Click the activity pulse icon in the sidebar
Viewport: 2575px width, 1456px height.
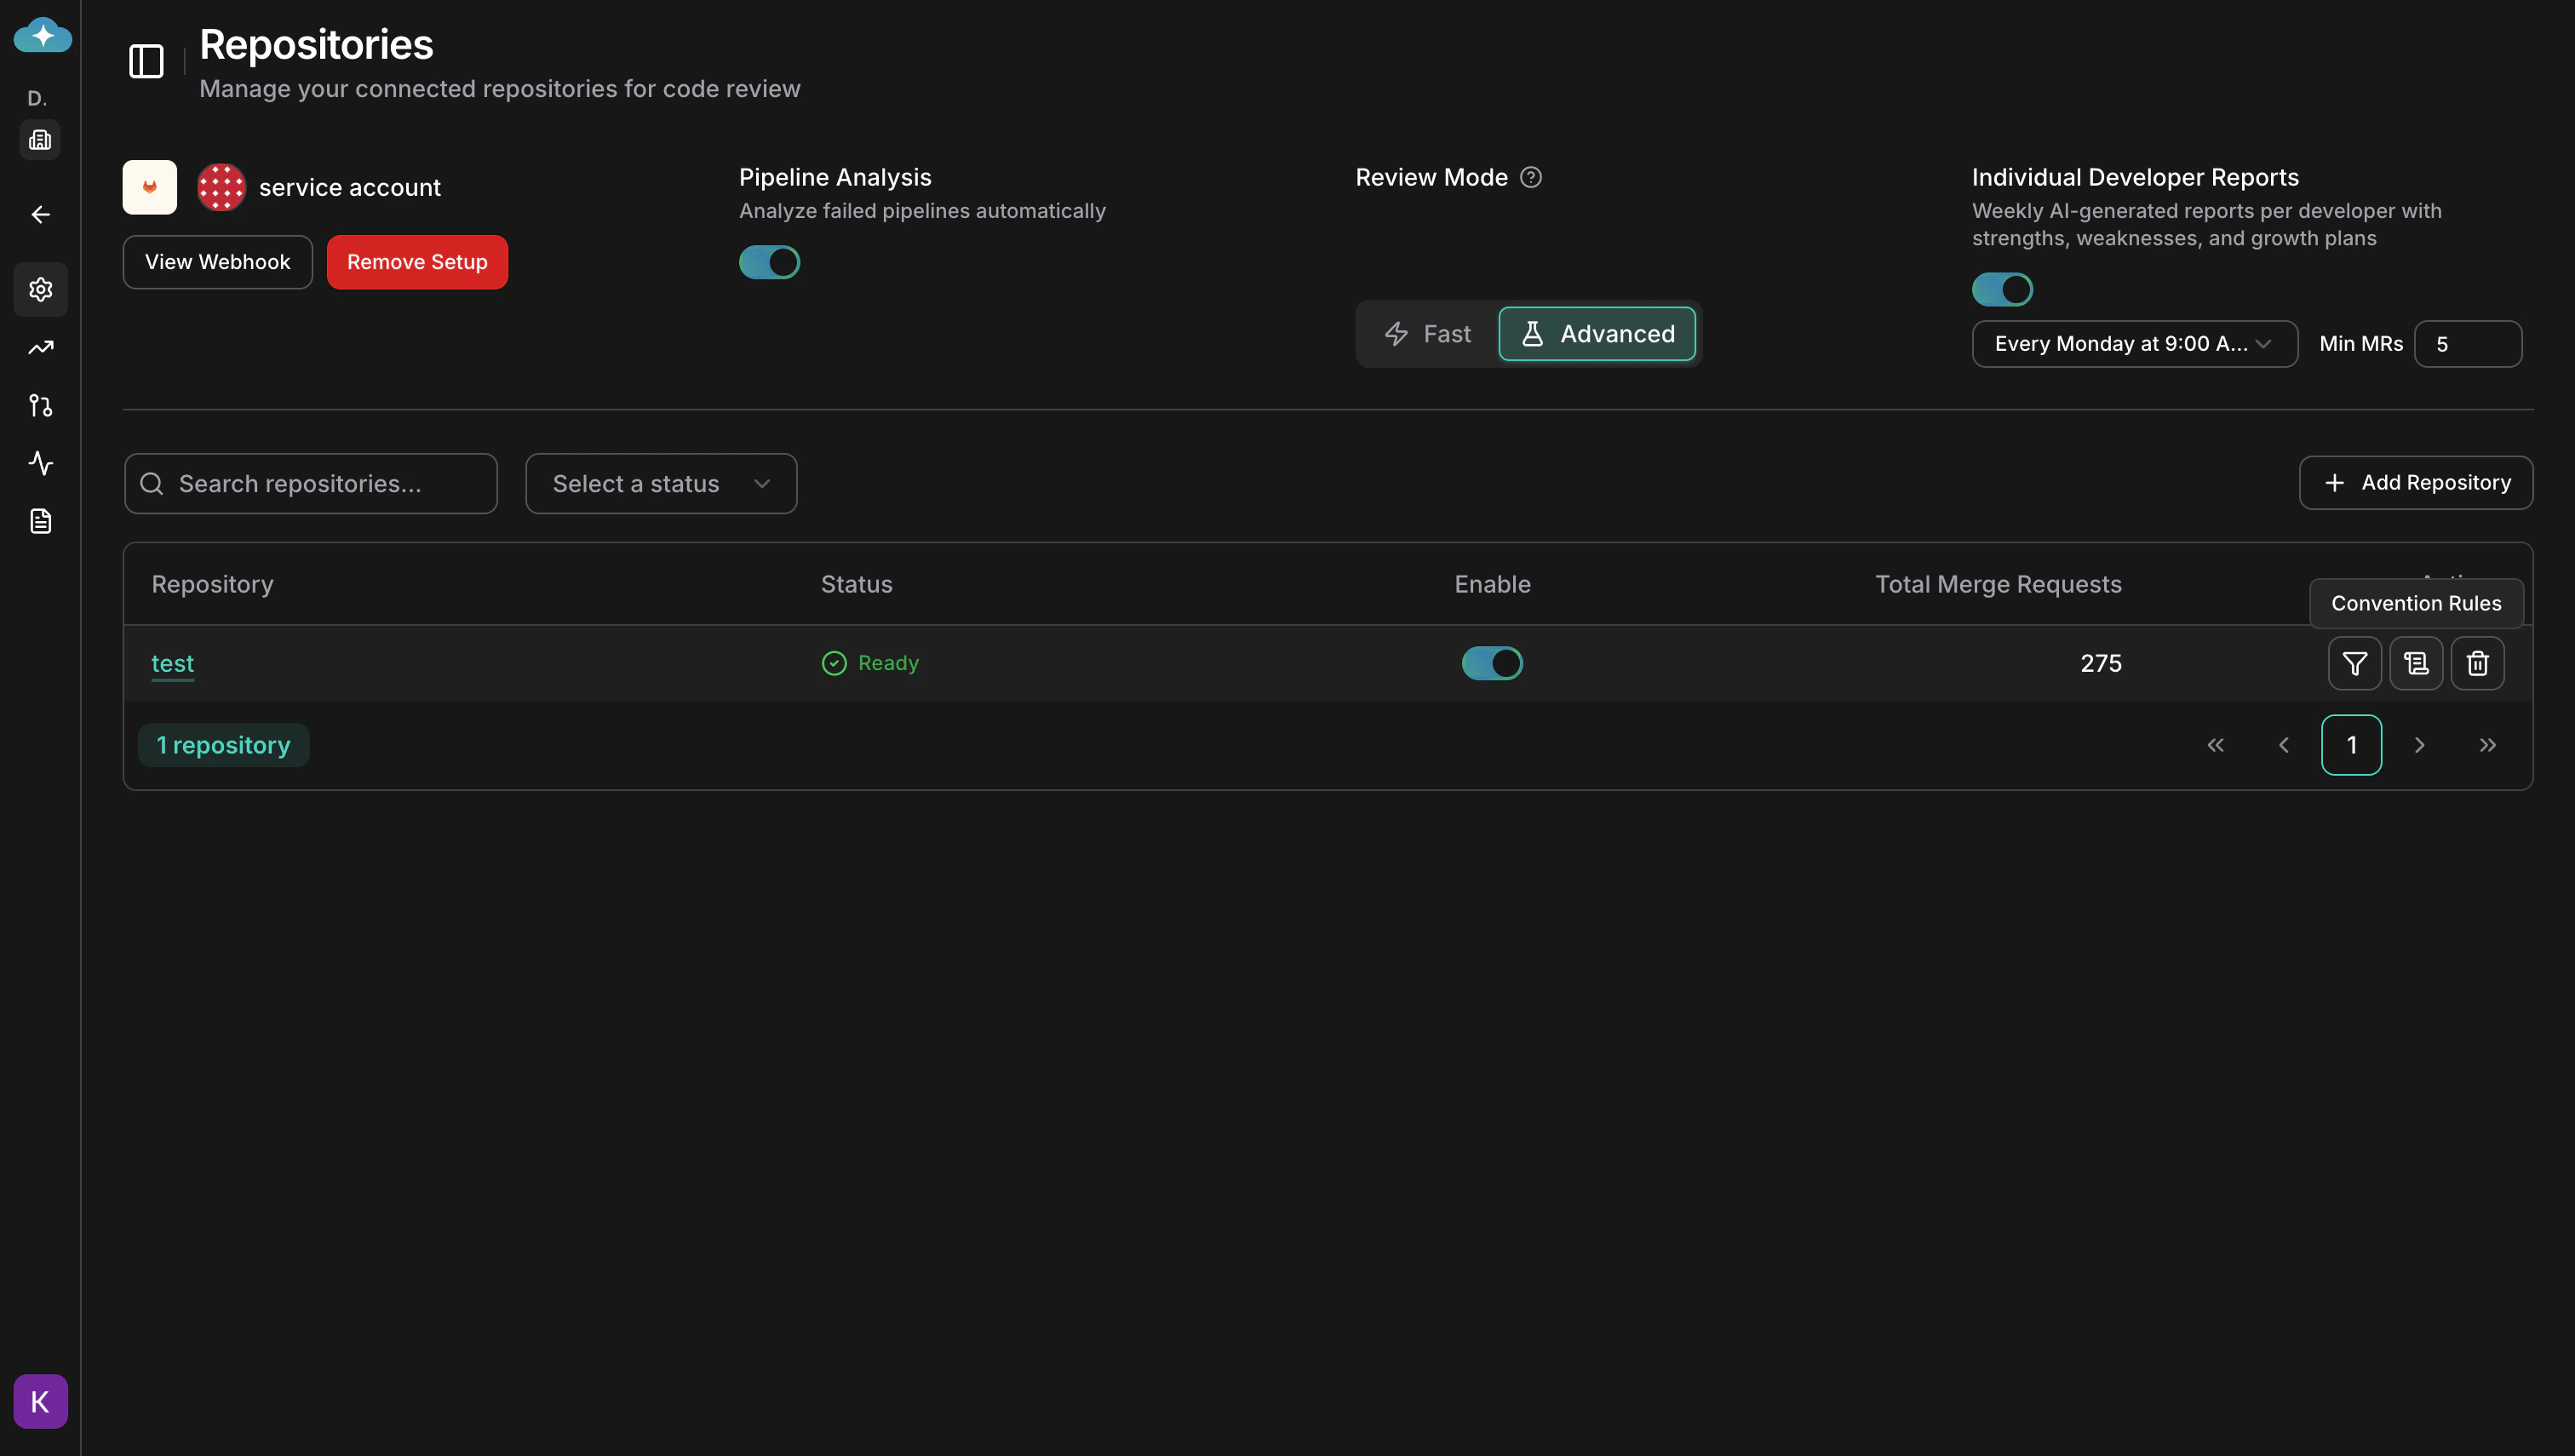pyautogui.click(x=40, y=463)
